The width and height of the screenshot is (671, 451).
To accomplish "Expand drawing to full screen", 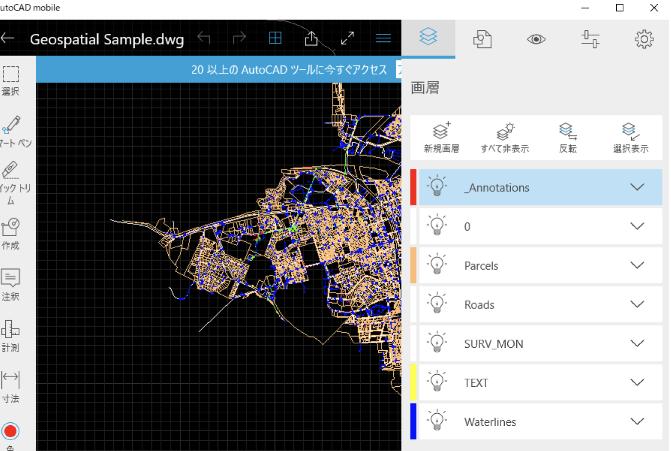I will point(347,39).
